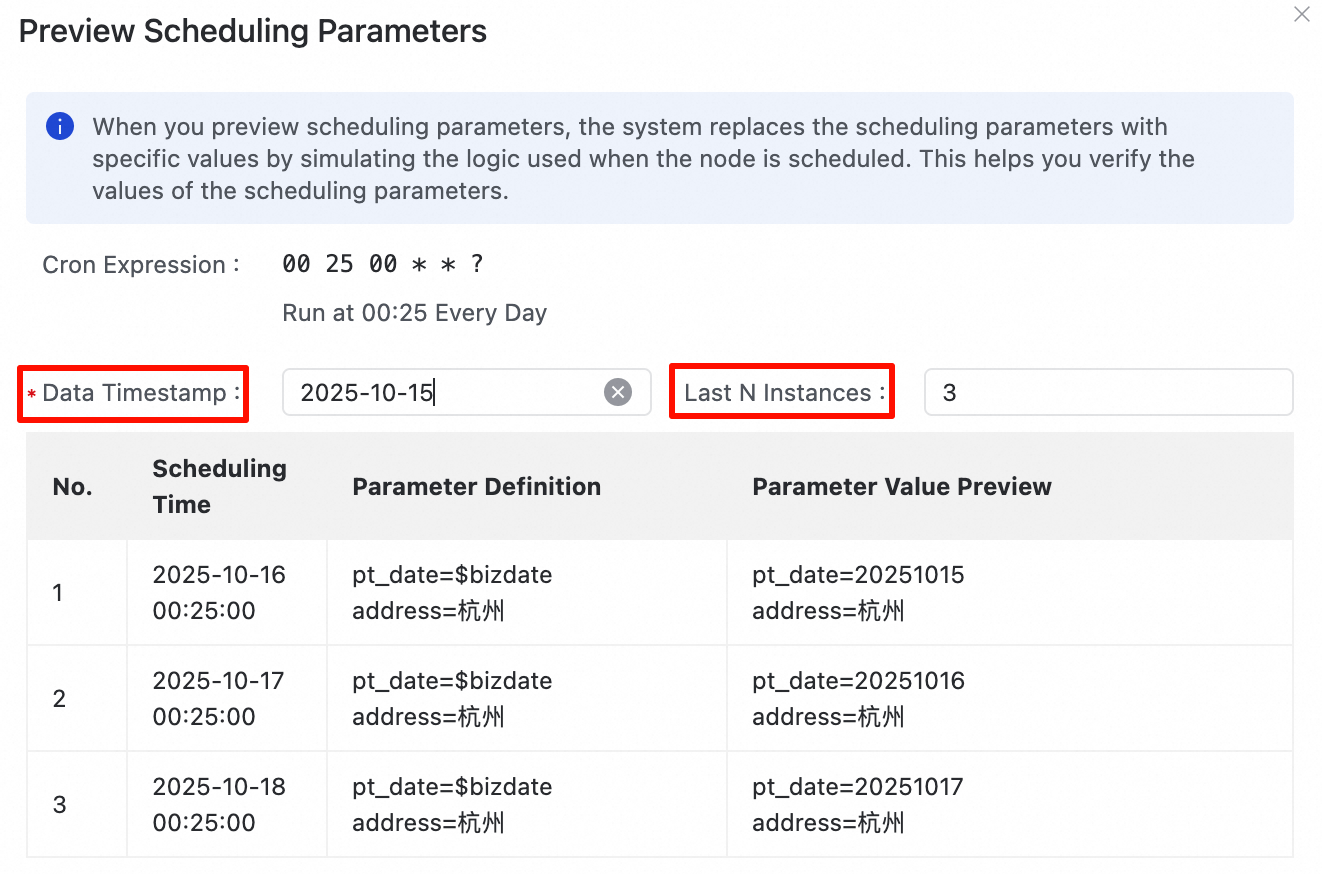Screen dimensions: 1322x874
Task: Click the Parameter Value Preview column header
Action: point(901,487)
